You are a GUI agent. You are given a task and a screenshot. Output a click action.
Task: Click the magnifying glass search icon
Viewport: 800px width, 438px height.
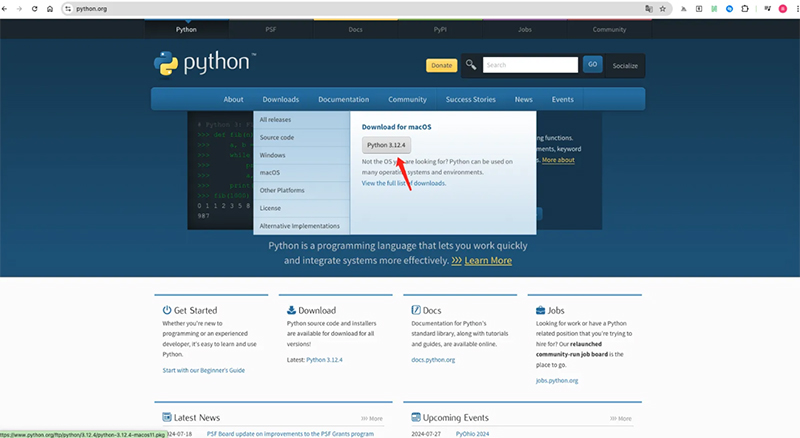(471, 65)
